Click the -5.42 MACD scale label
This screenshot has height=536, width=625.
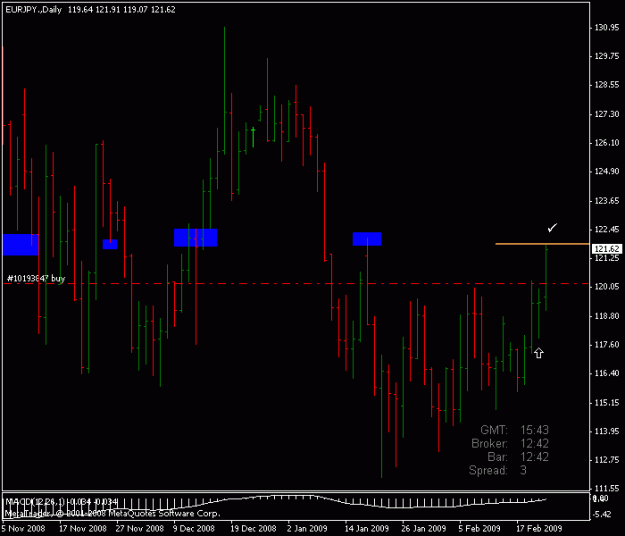point(602,514)
